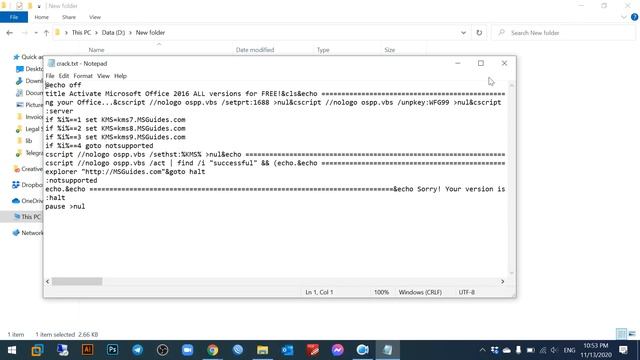Open Dropbox in navigation pane
The width and height of the screenshot is (640, 360).
tap(27, 185)
